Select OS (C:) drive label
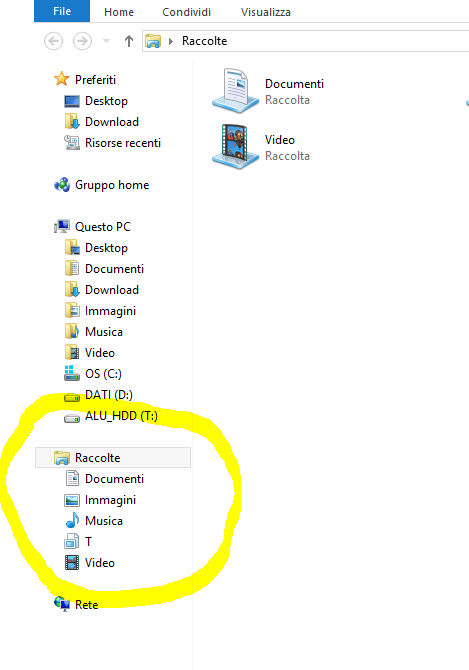 pos(103,373)
